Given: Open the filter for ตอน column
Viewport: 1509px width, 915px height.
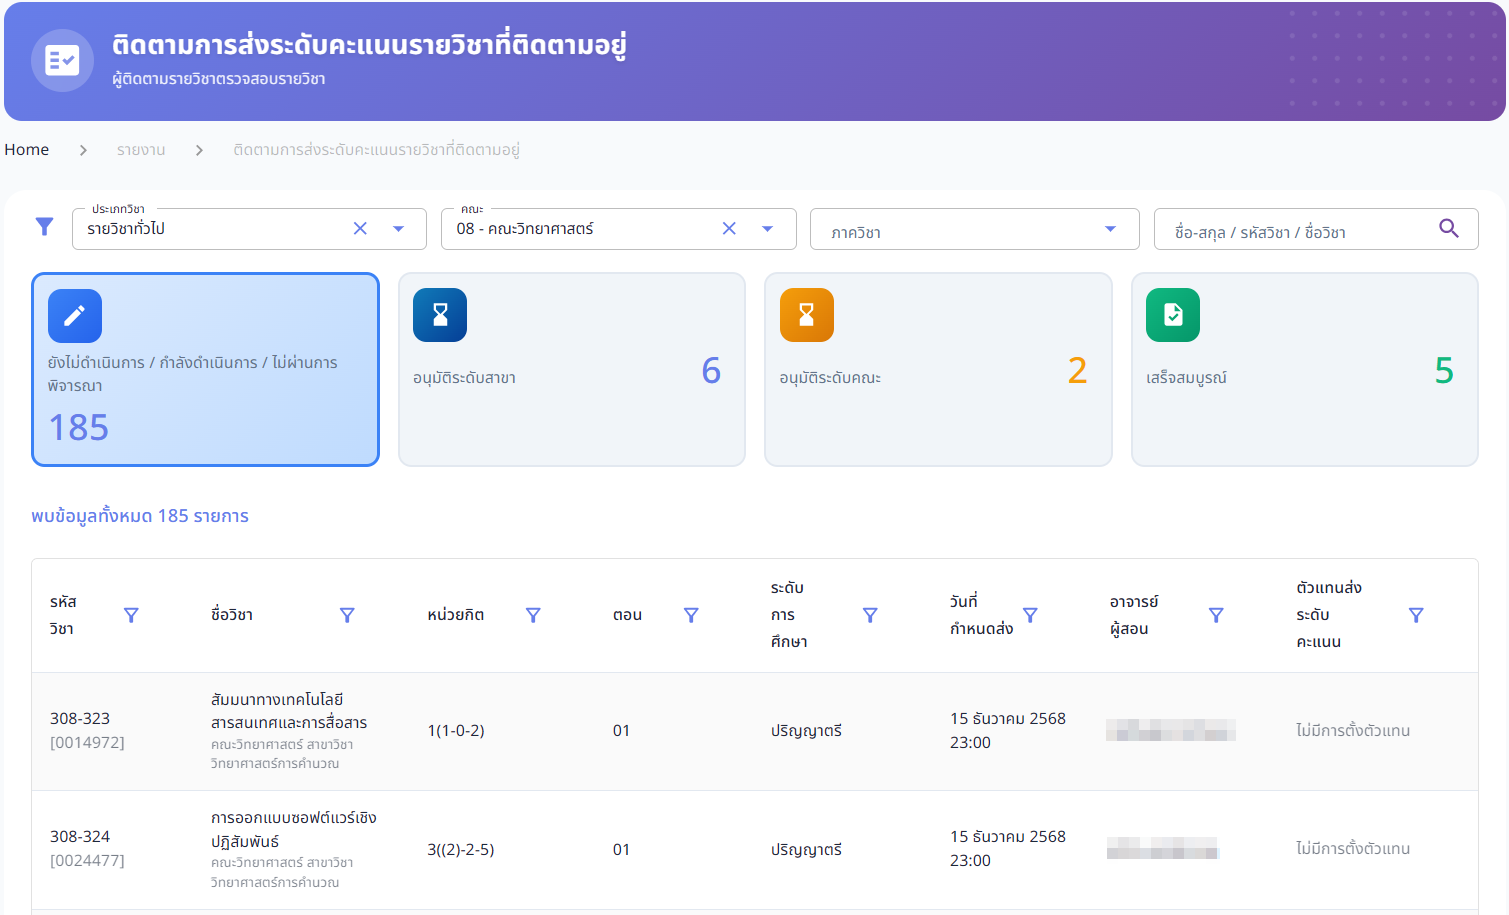Looking at the screenshot, I should coord(691,615).
